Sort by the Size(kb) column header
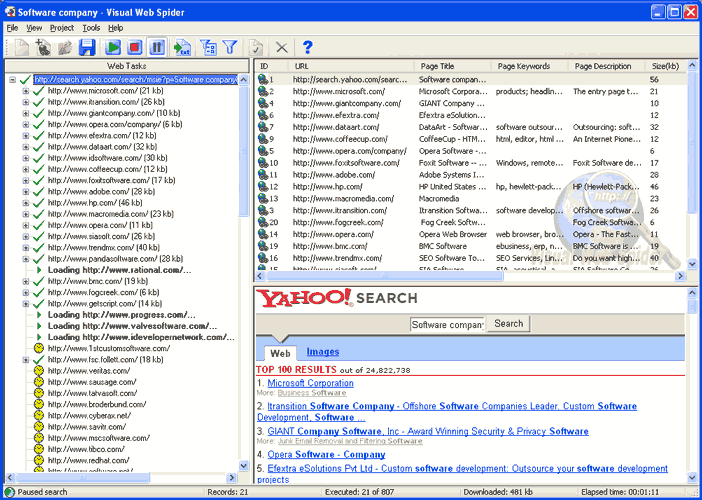 (666, 66)
